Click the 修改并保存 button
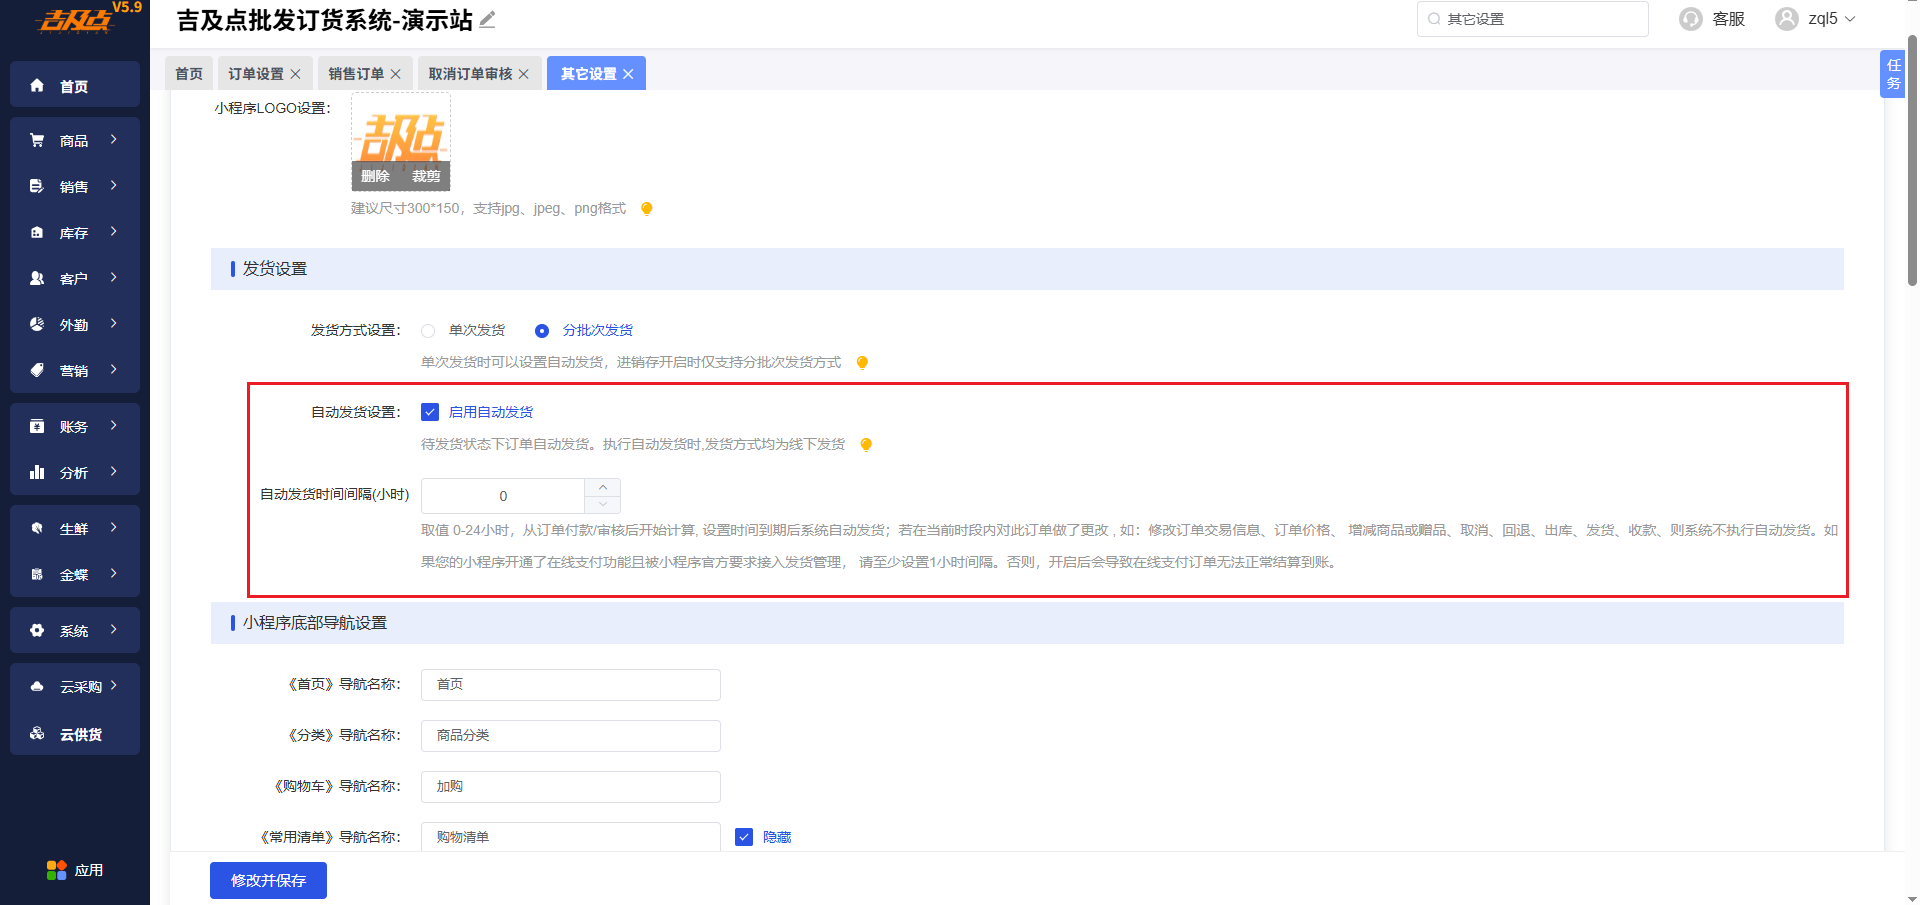 click(268, 880)
